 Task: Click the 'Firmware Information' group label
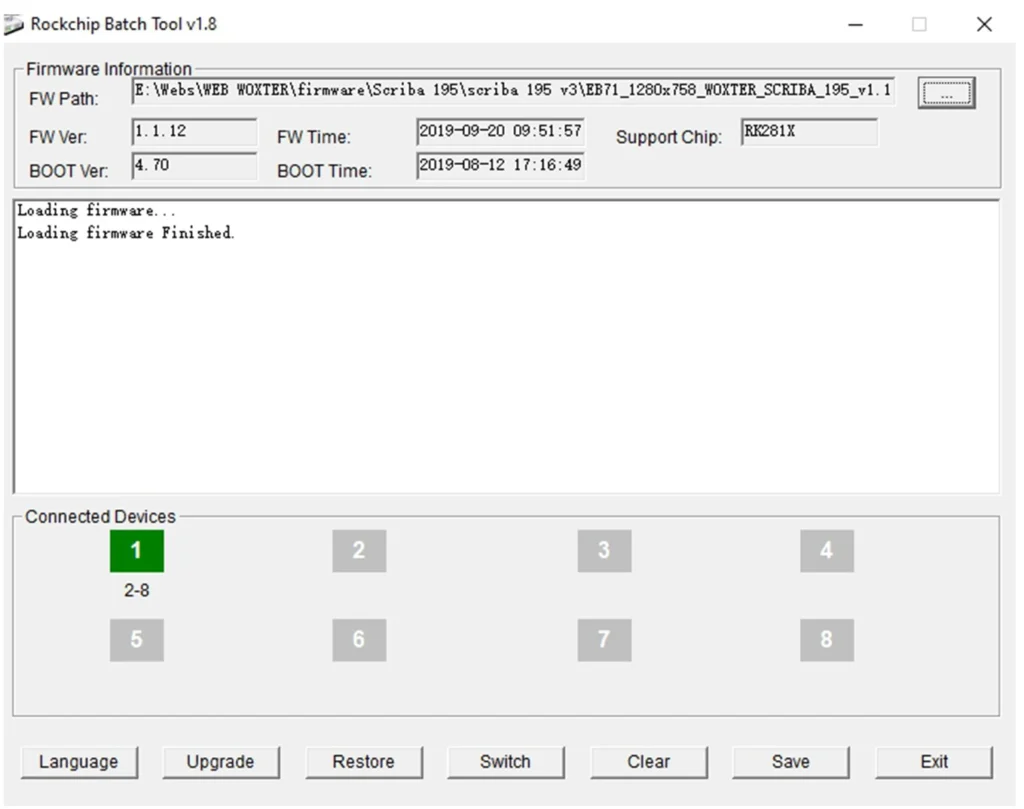[109, 69]
